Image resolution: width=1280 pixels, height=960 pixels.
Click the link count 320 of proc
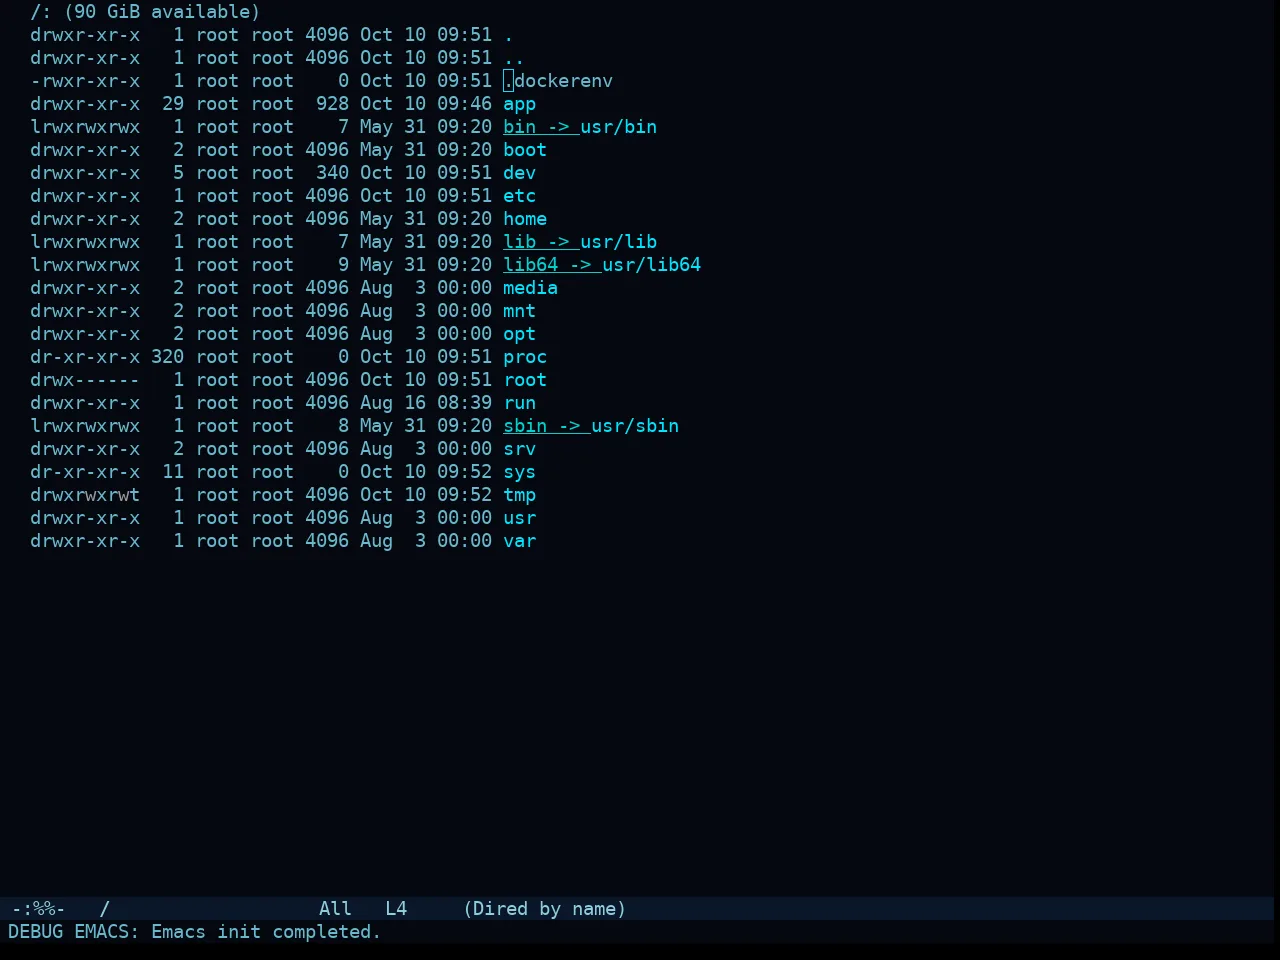167,357
